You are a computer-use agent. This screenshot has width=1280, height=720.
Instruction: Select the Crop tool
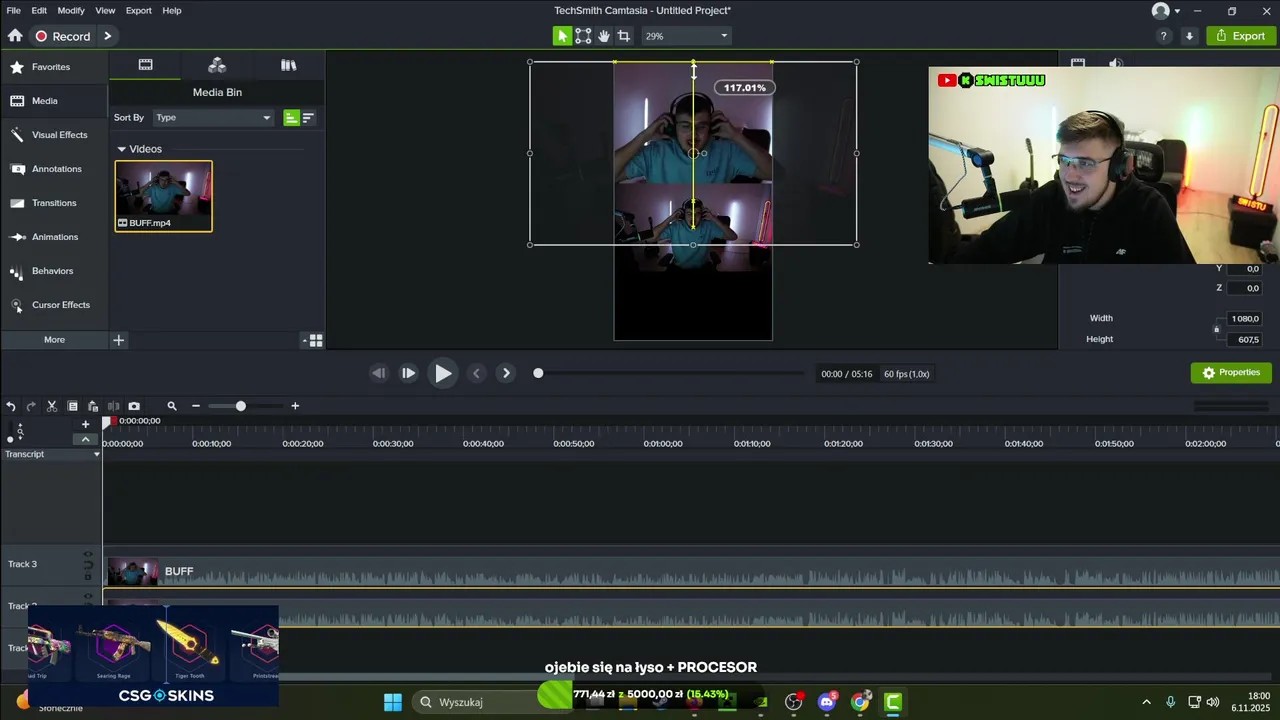624,36
